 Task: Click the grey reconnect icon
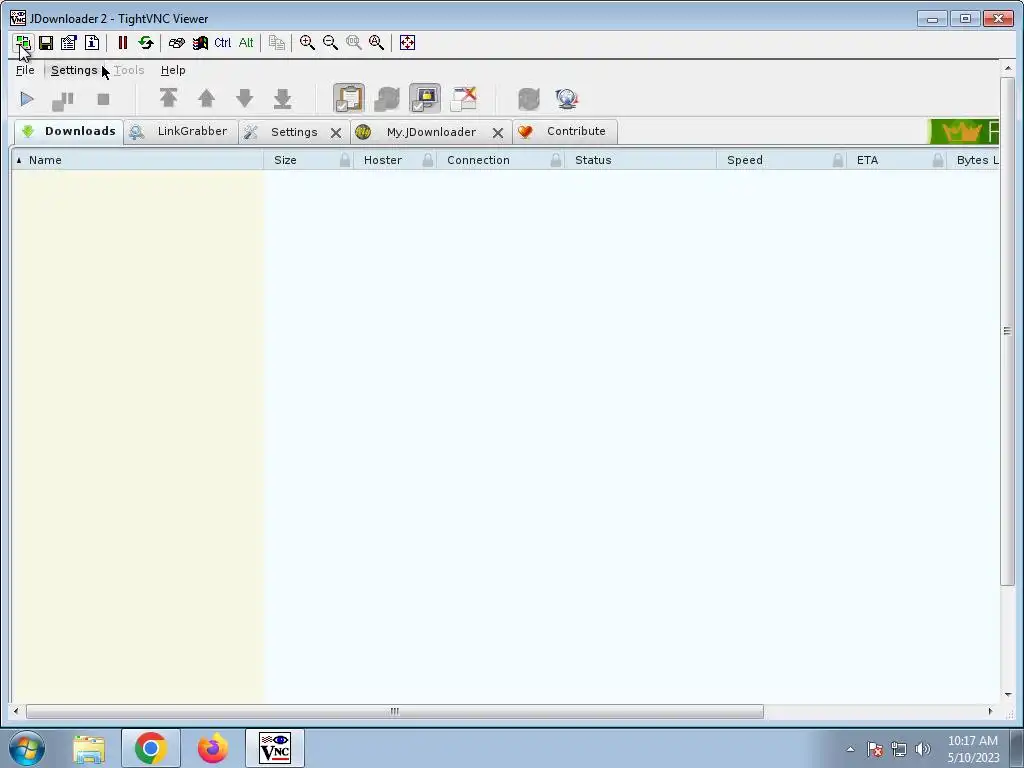(x=528, y=99)
